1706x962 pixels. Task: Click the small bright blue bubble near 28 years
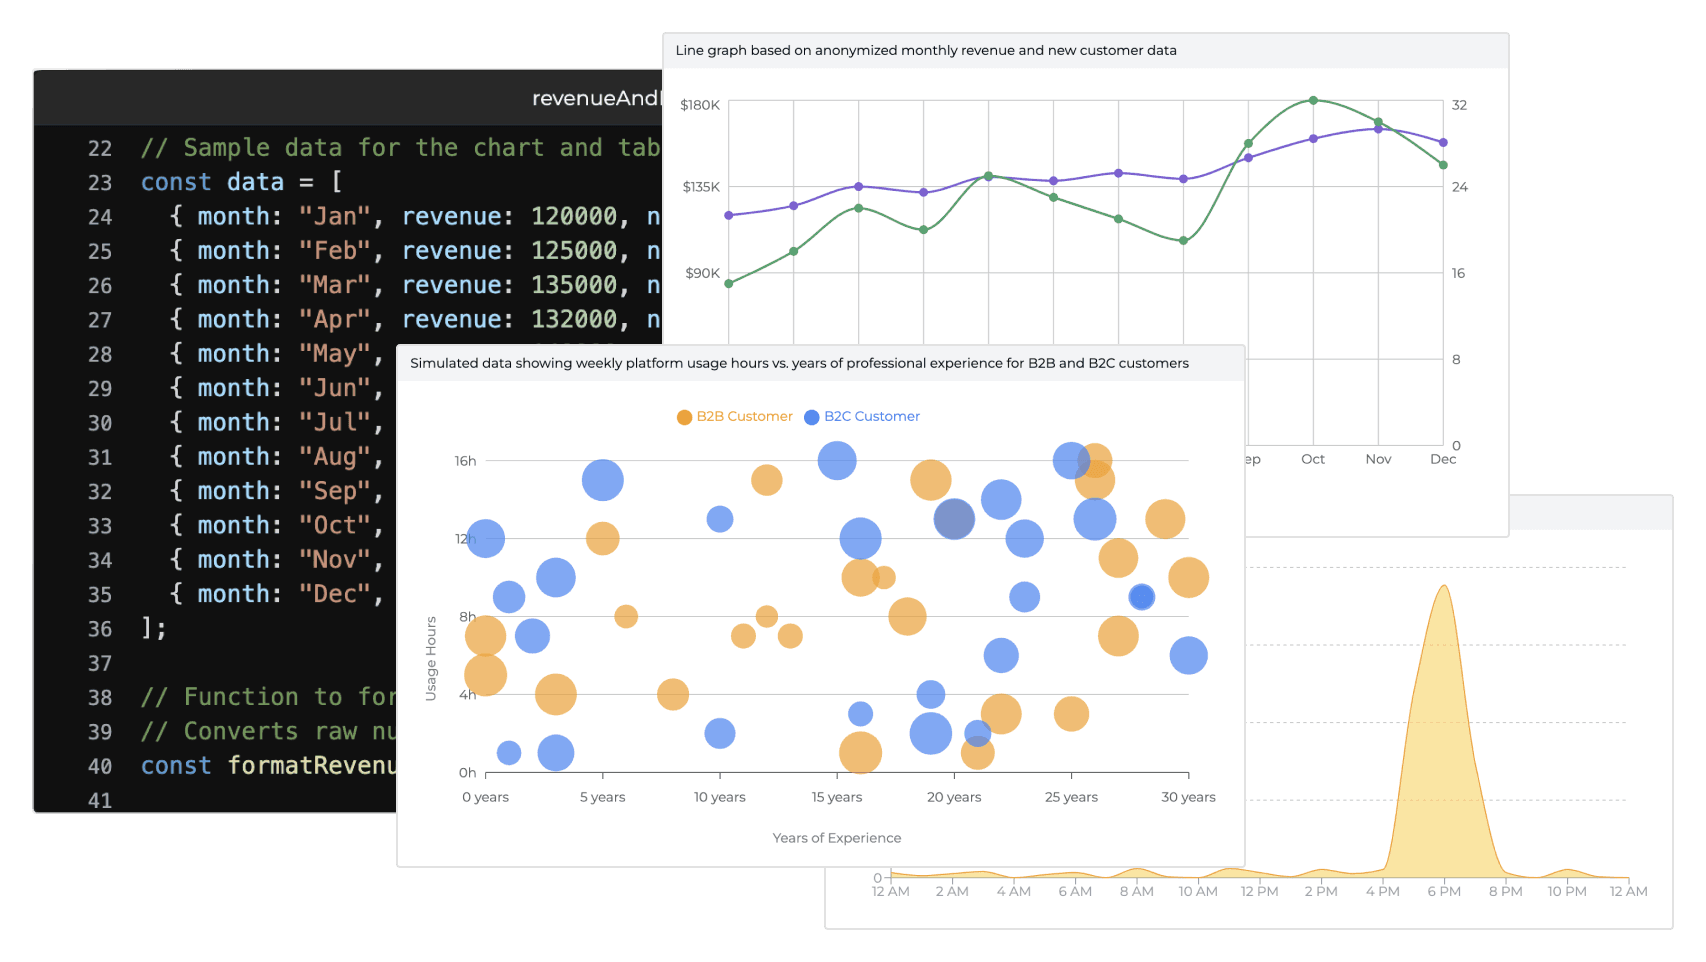coord(1141,597)
